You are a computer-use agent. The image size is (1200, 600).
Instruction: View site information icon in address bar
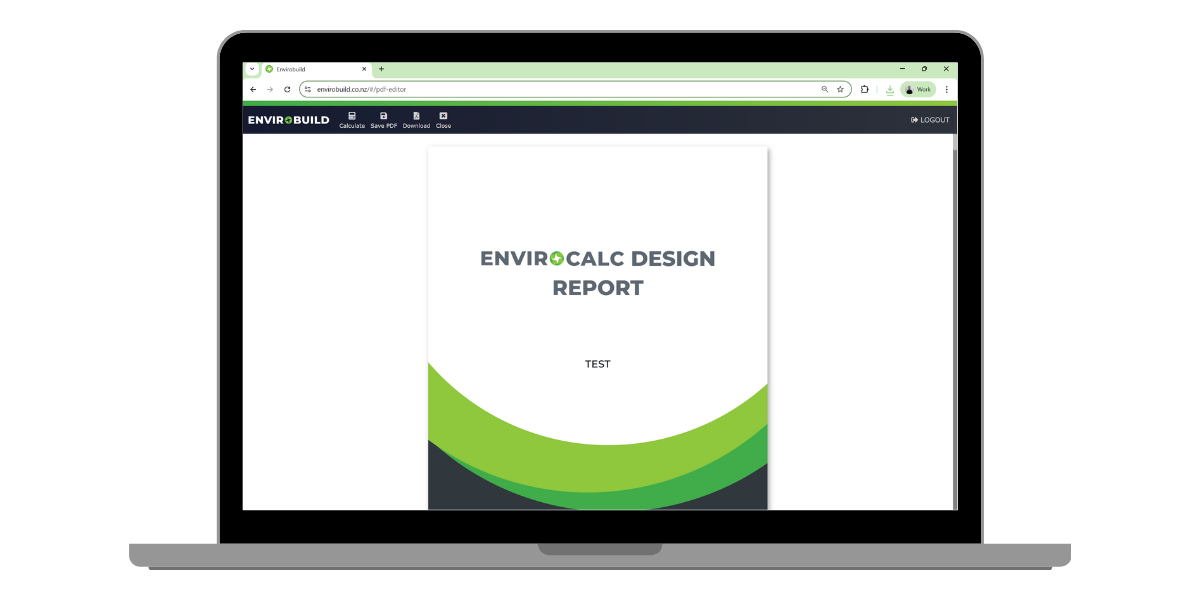[309, 89]
